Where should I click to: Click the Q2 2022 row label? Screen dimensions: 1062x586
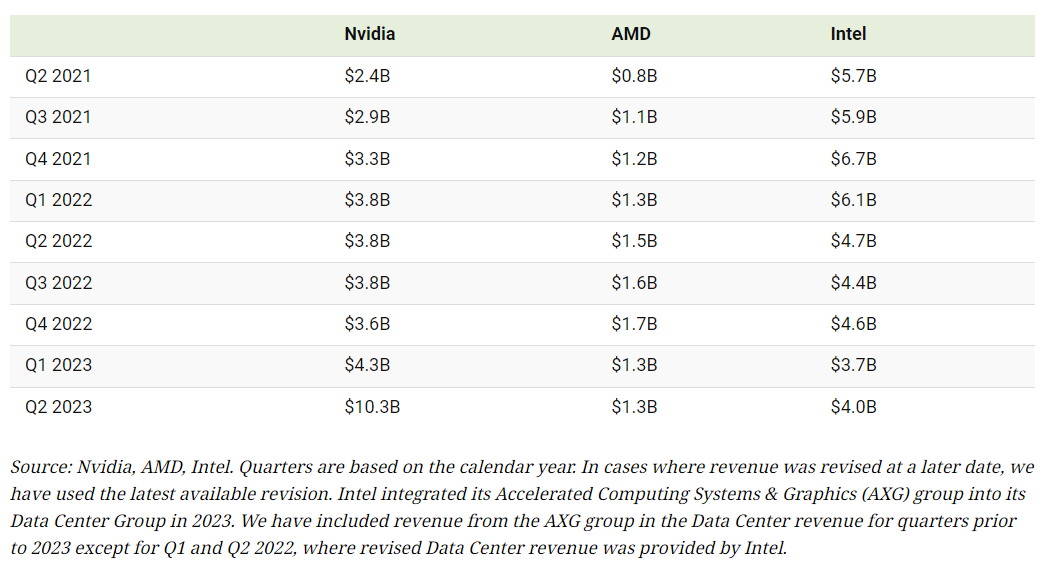click(58, 241)
